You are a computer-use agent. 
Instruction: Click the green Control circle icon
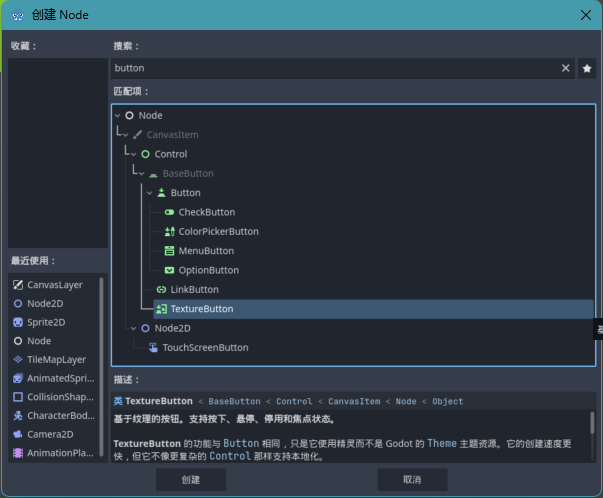[x=145, y=154]
